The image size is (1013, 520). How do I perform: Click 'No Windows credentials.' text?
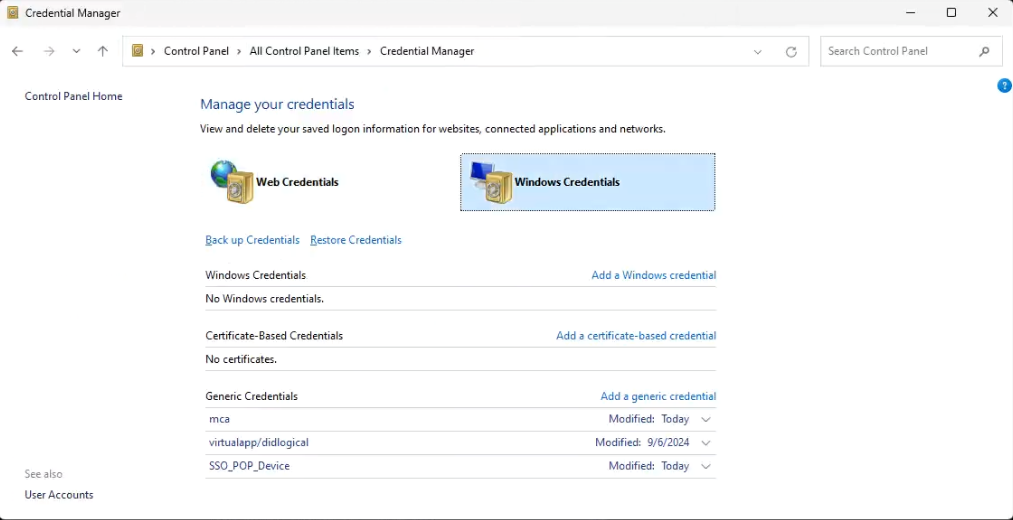(x=264, y=299)
